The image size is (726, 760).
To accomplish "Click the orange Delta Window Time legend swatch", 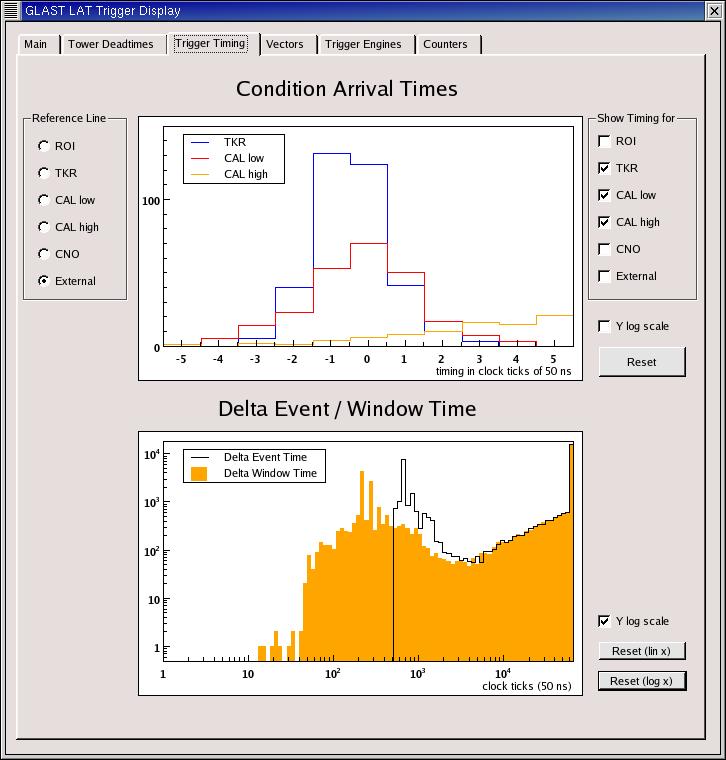I will [x=199, y=474].
